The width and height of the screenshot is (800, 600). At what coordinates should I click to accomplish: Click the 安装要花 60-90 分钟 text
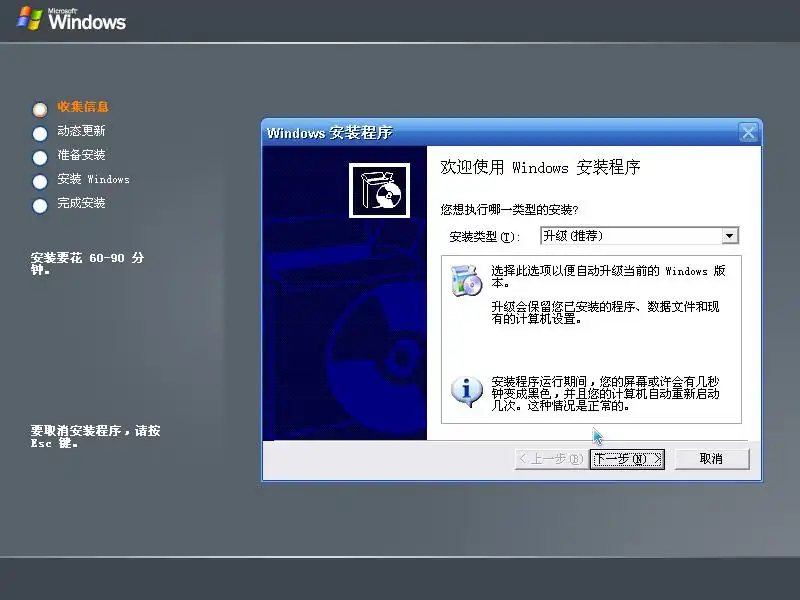click(x=87, y=264)
